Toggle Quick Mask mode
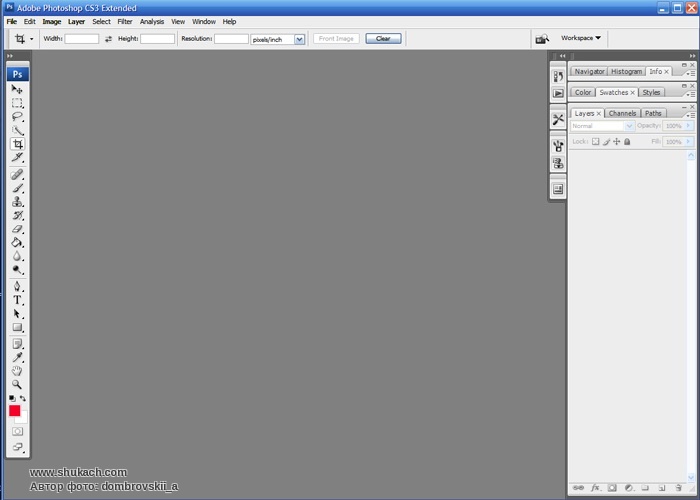 coord(17,431)
